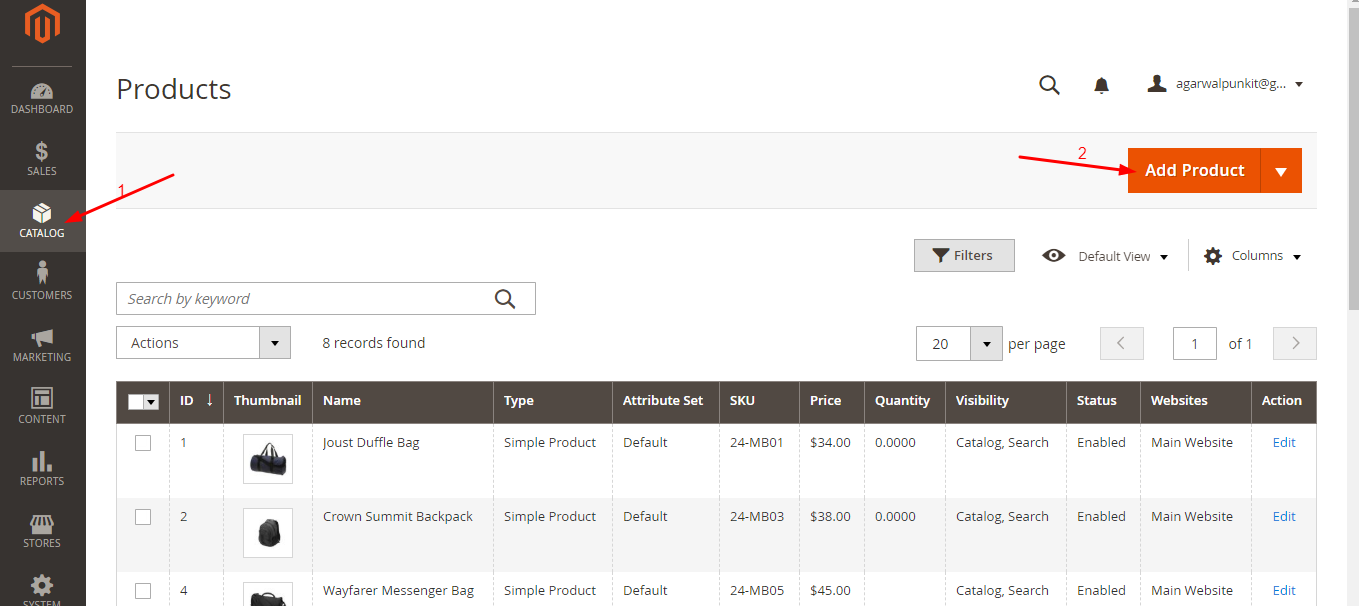Tick the select-all header checkbox
Screen dimensions: 1359x606
[137, 402]
